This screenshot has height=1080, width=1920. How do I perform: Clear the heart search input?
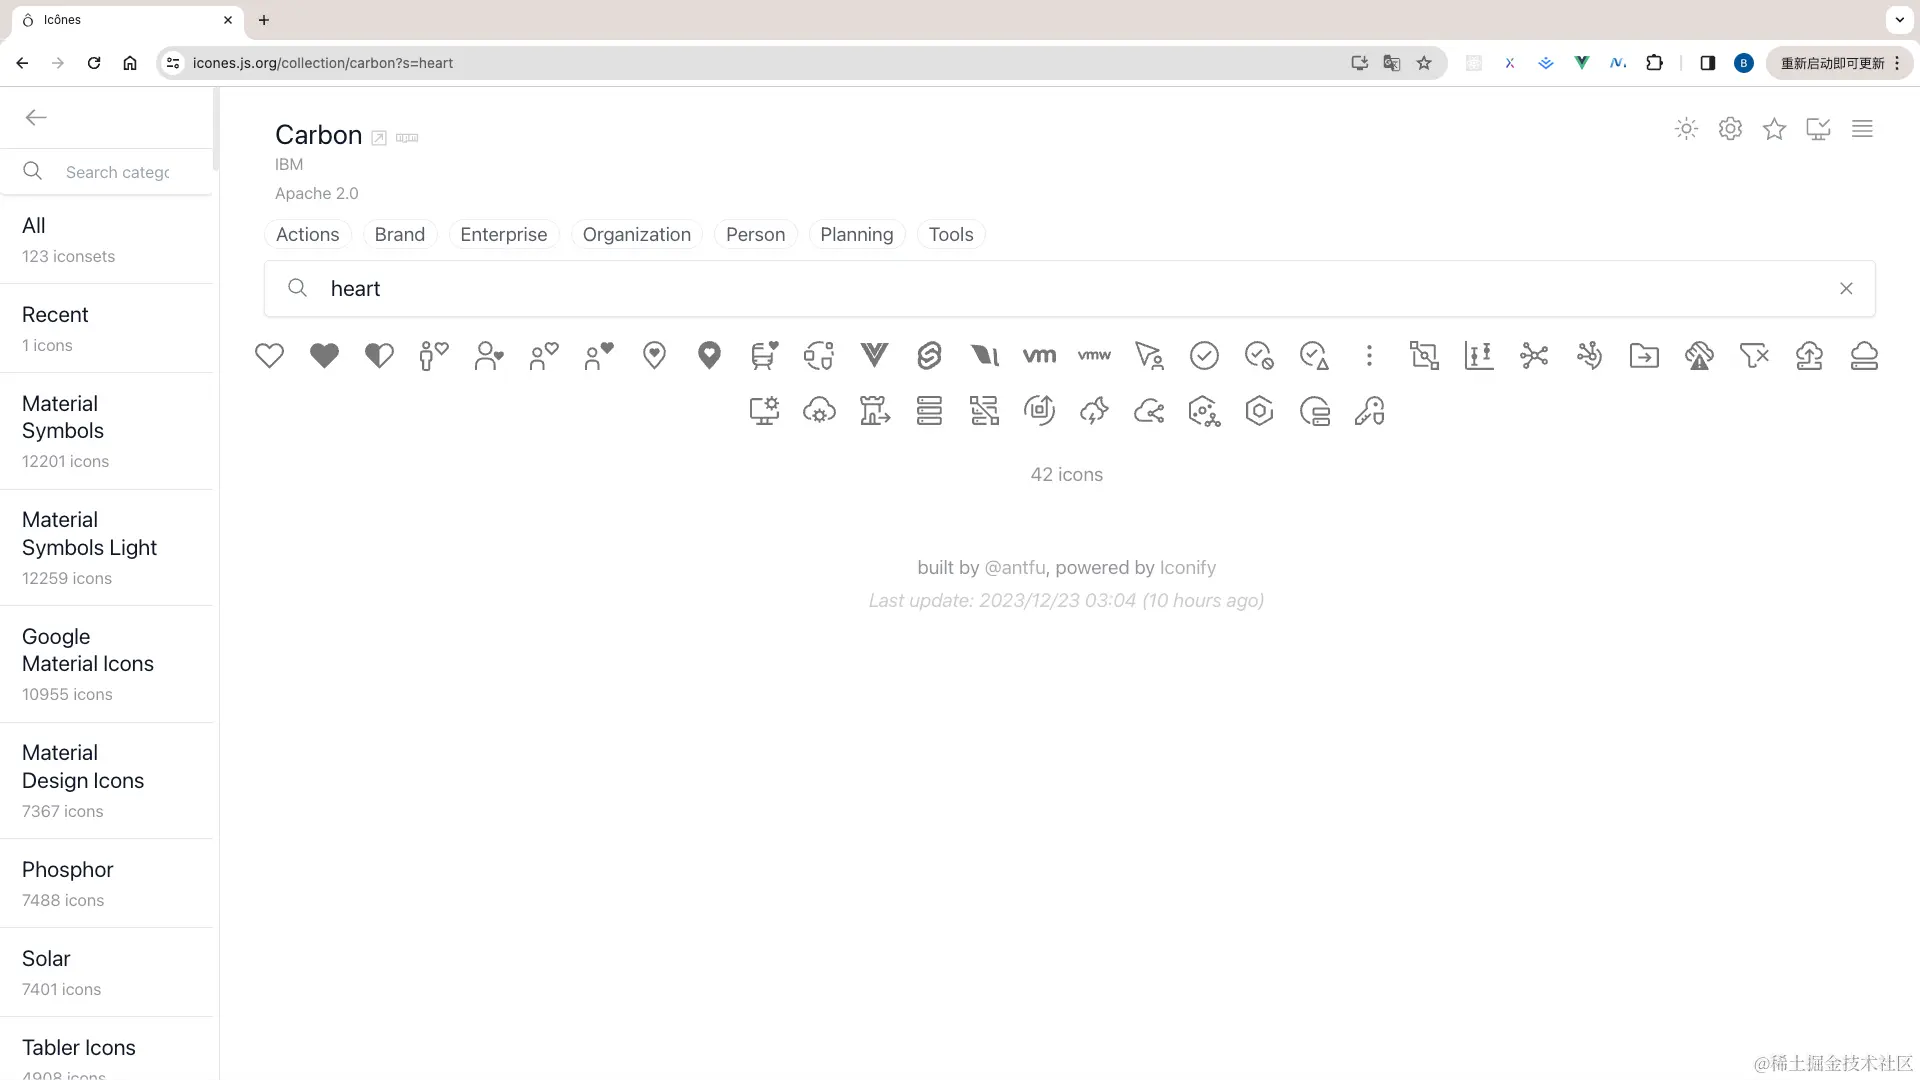[1846, 287]
